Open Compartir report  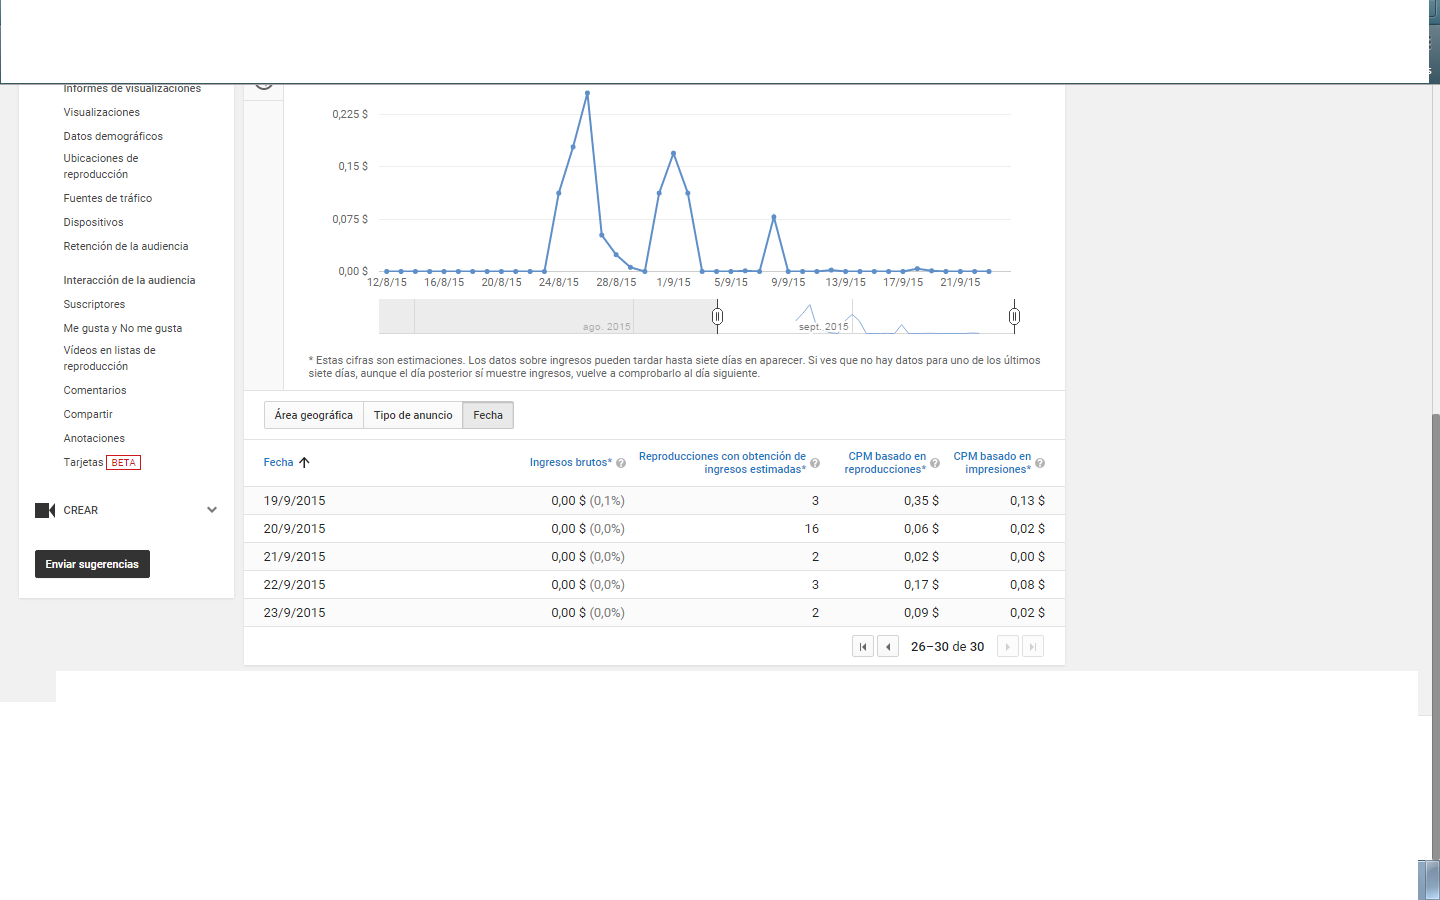88,414
